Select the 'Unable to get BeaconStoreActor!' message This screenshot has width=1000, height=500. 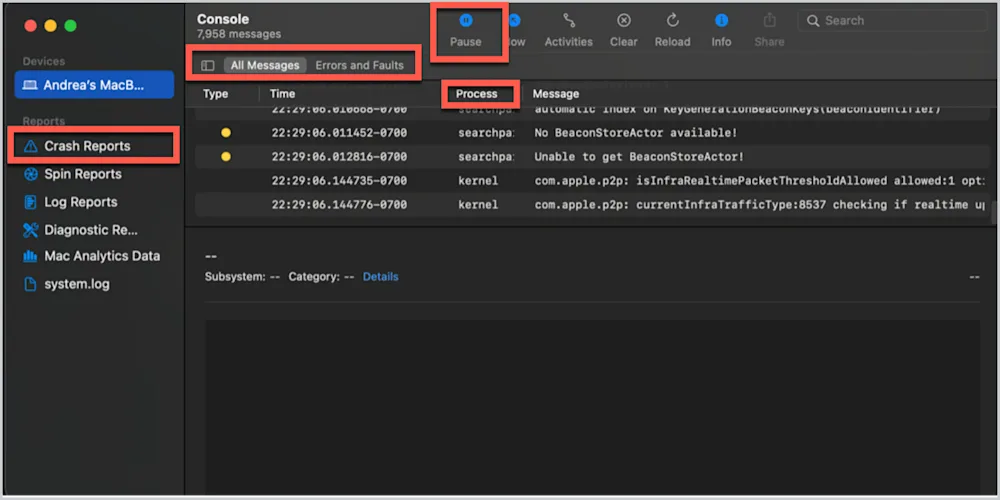pyautogui.click(x=639, y=157)
